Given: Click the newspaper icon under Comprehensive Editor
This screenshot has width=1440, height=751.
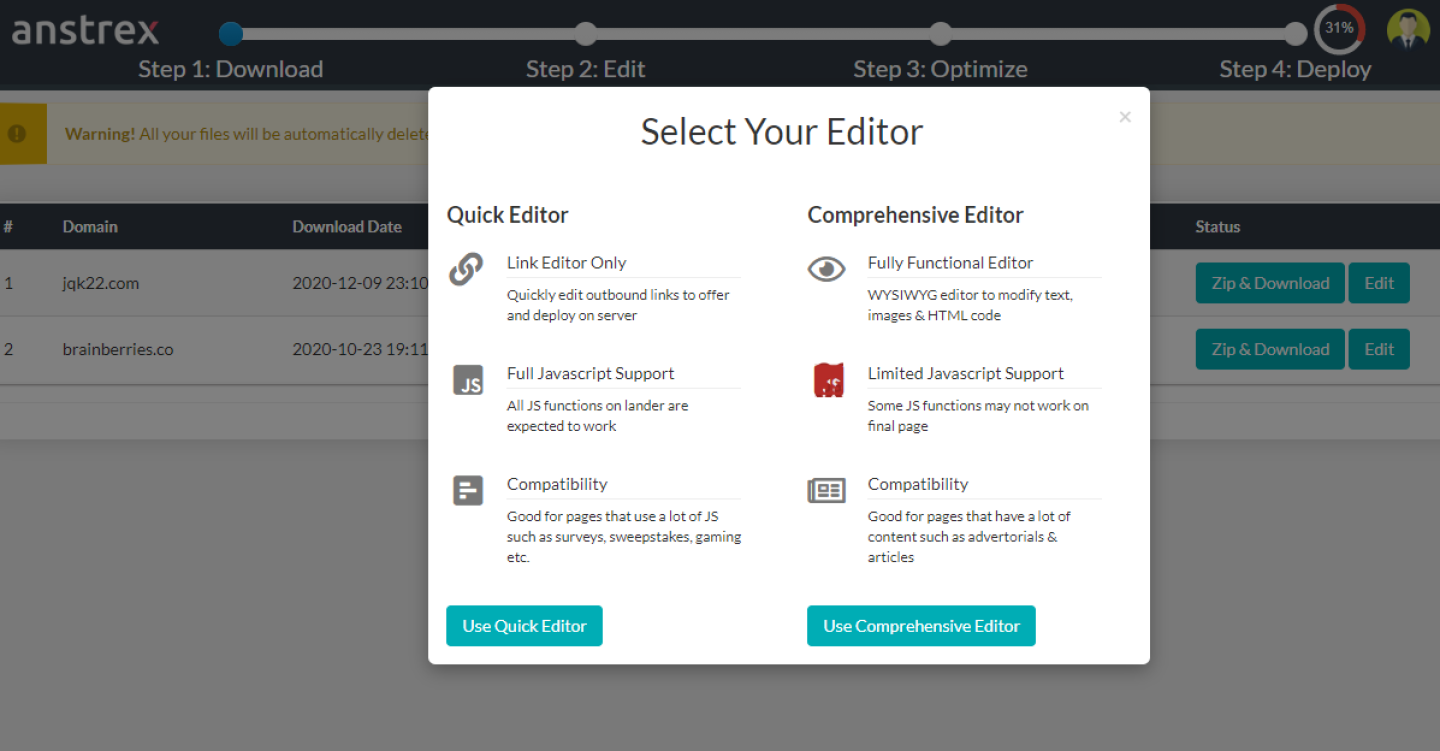Looking at the screenshot, I should coord(826,490).
